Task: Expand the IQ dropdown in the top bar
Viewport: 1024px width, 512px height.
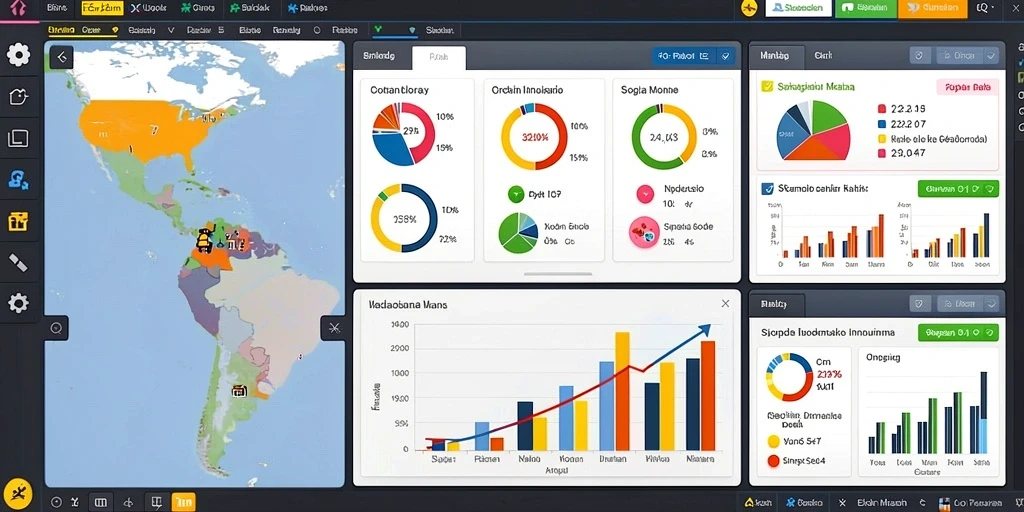Action: coord(985,8)
